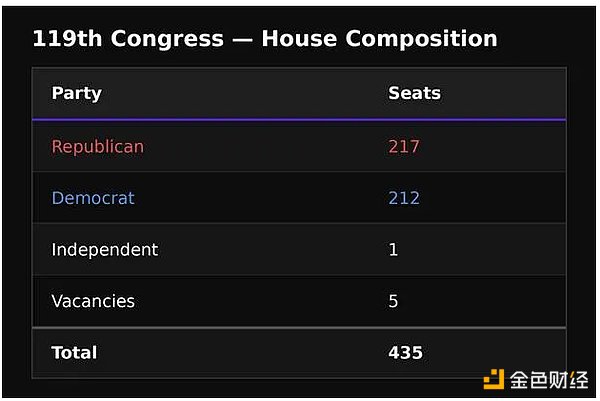
Task: Click the 119th text in the title
Action: coord(67,39)
